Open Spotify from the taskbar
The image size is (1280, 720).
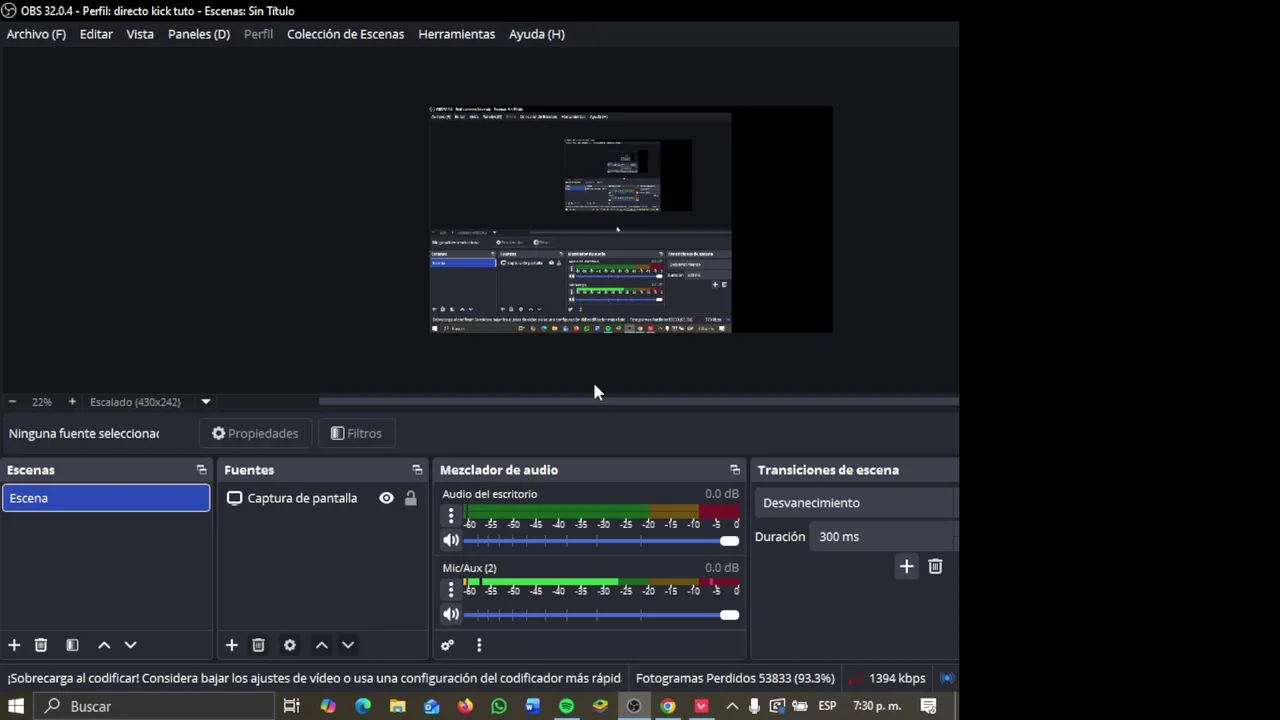(566, 706)
